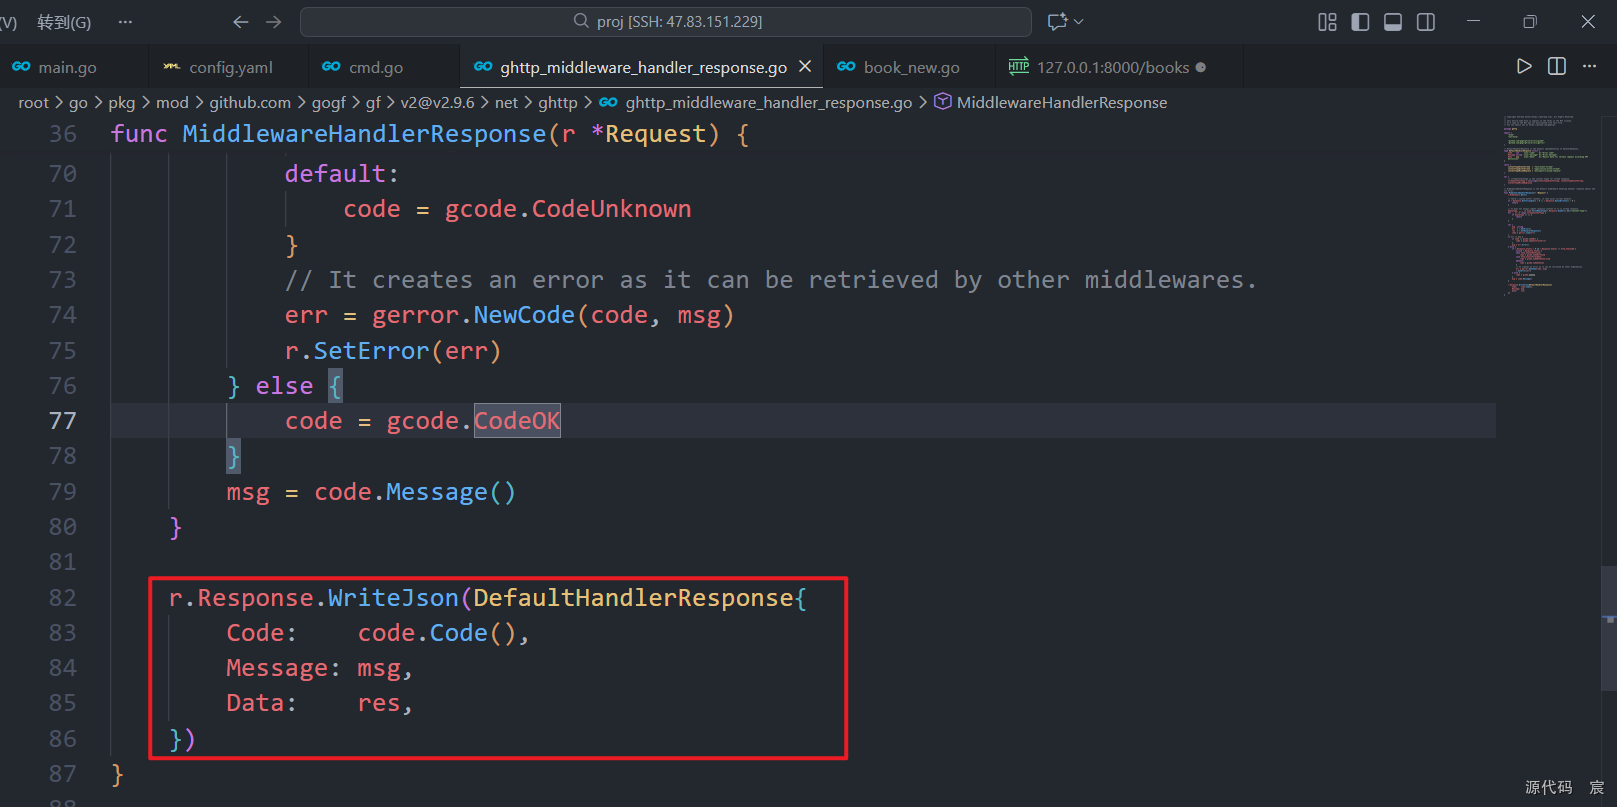The width and height of the screenshot is (1617, 807).
Task: Click the command center search box
Action: (x=666, y=21)
